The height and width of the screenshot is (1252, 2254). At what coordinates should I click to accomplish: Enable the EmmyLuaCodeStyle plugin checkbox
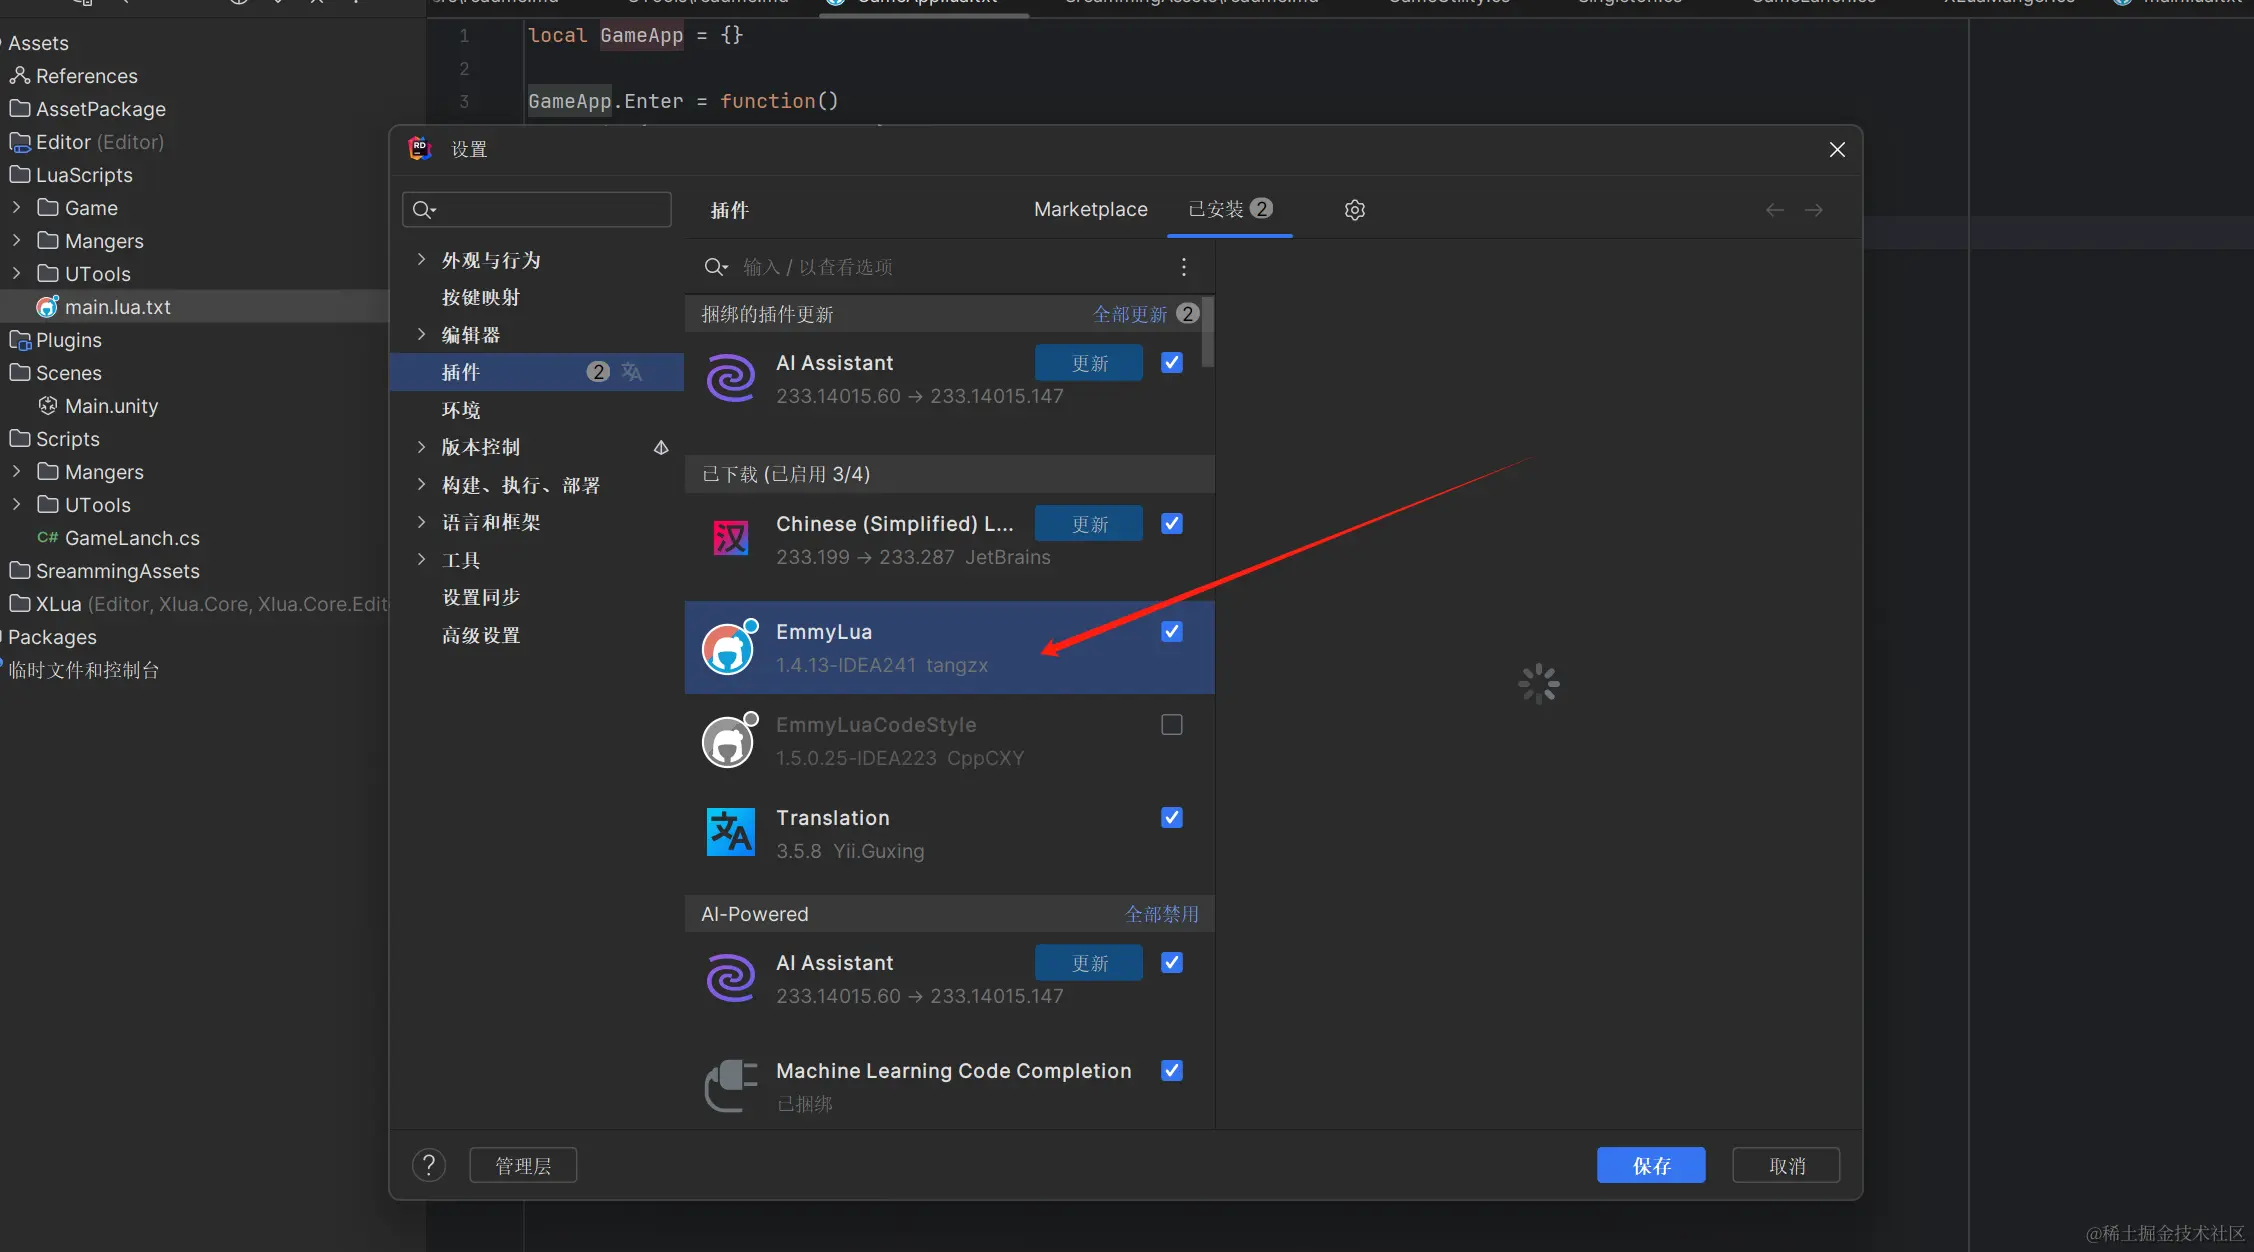pyautogui.click(x=1172, y=725)
